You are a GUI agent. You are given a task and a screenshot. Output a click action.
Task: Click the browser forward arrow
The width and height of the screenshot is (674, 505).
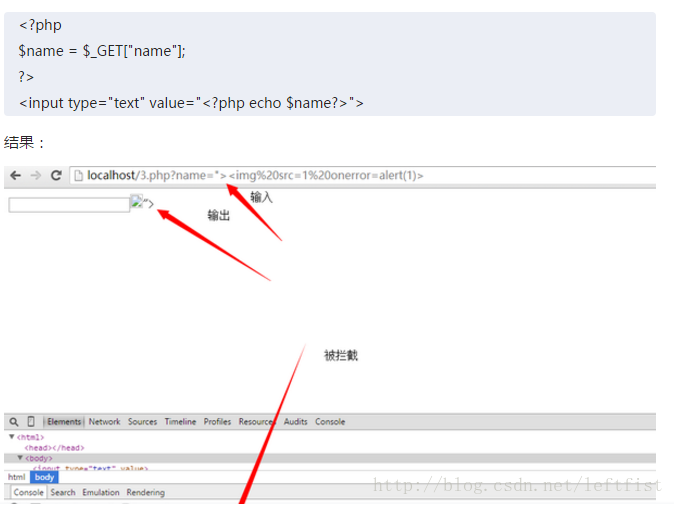pos(36,176)
